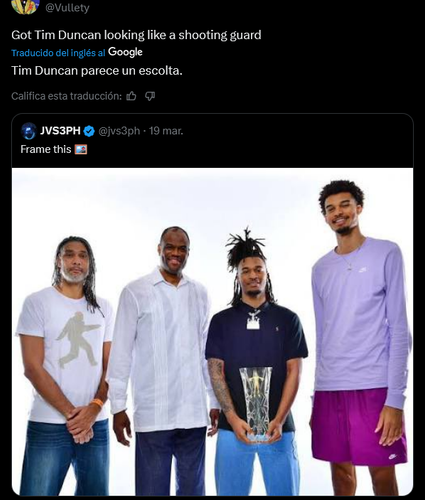Click the 19 mar. timestamp
Viewport: 425px width, 500px height.
click(x=166, y=131)
